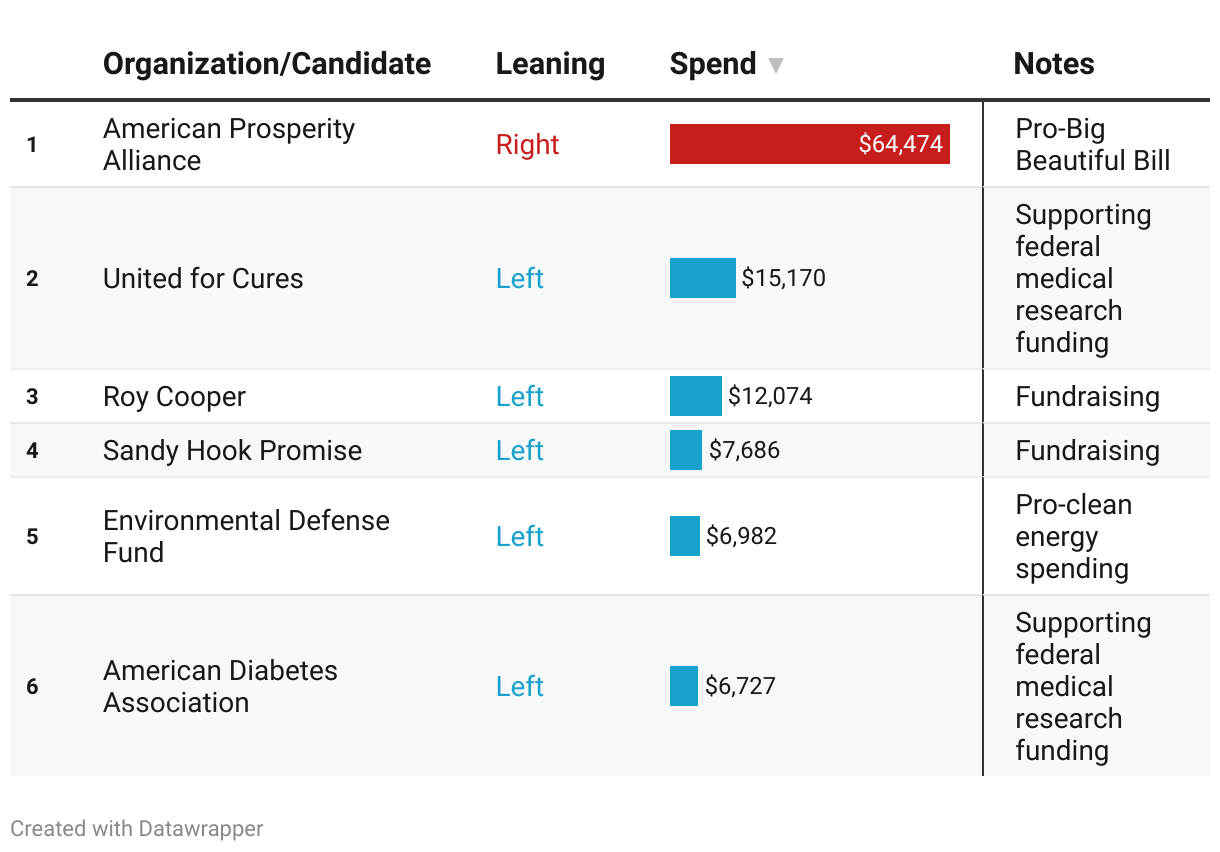
Task: Click the Sandy Hook Promise organization name
Action: [232, 451]
